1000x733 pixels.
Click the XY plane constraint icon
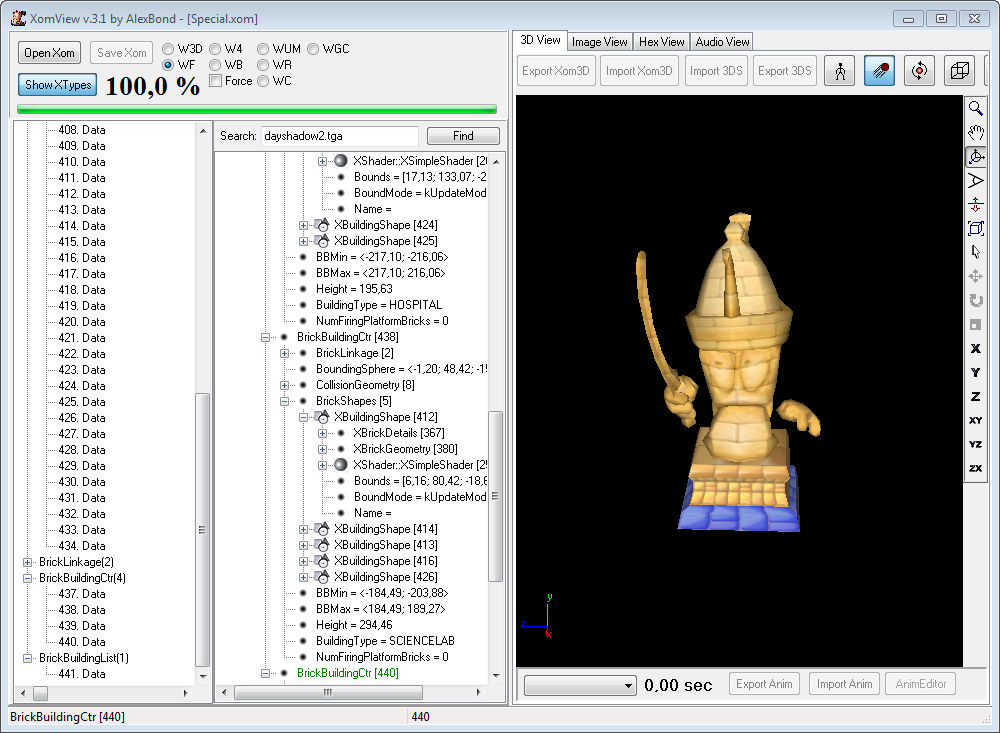[x=975, y=420]
